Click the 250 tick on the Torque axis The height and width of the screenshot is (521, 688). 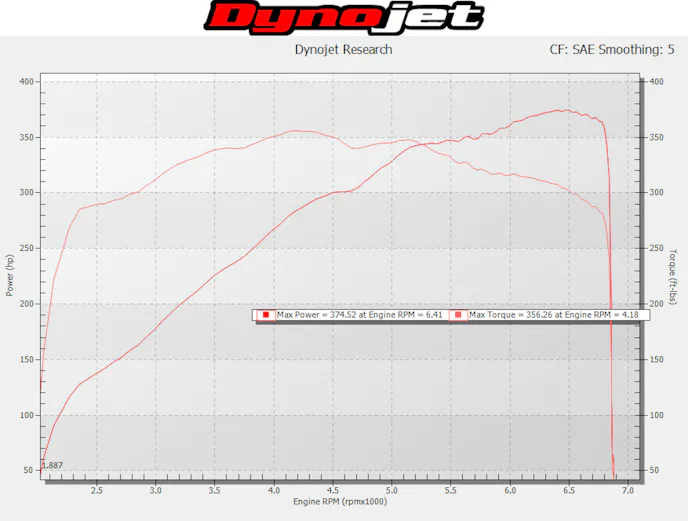[658, 248]
